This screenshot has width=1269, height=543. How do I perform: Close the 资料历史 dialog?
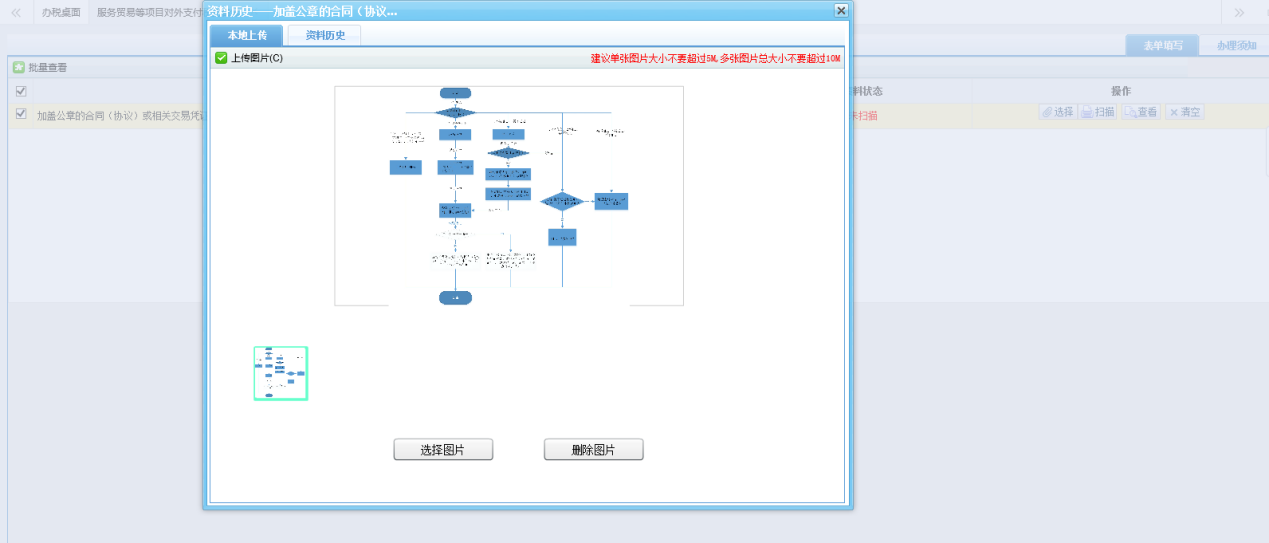coord(841,10)
